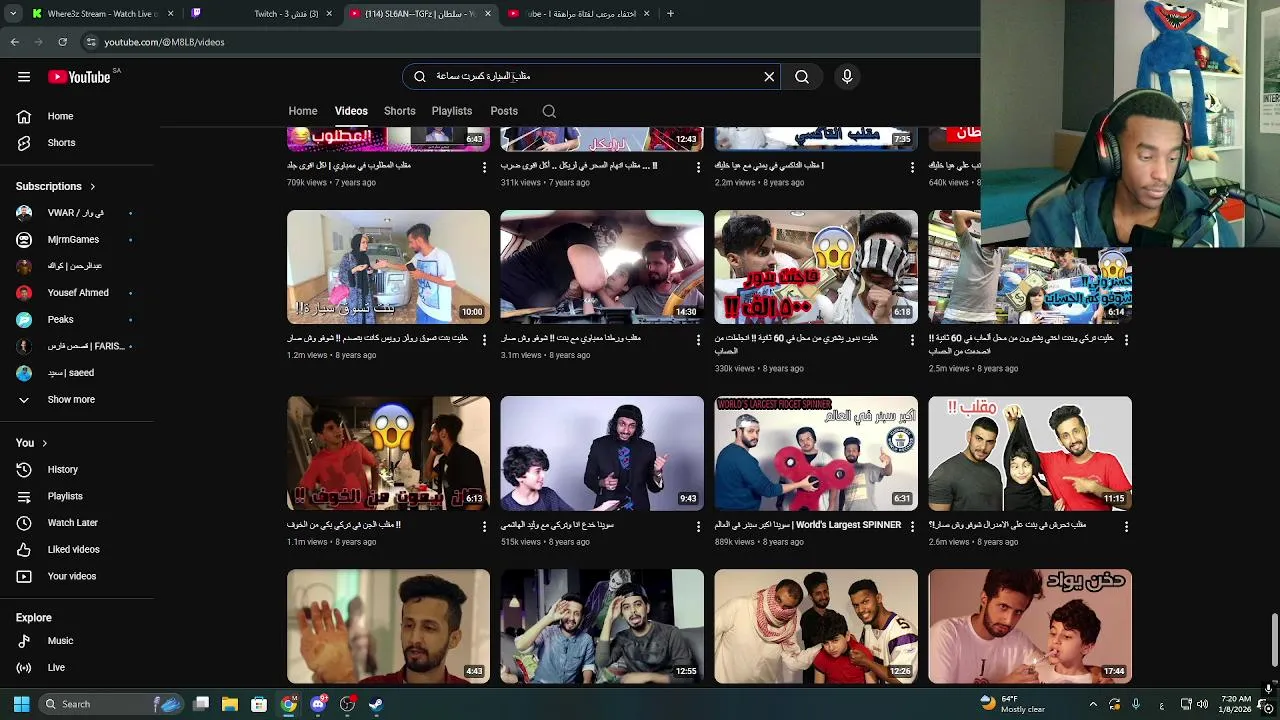Image resolution: width=1280 pixels, height=720 pixels.
Task: Clear the search box text with X
Action: pos(769,77)
